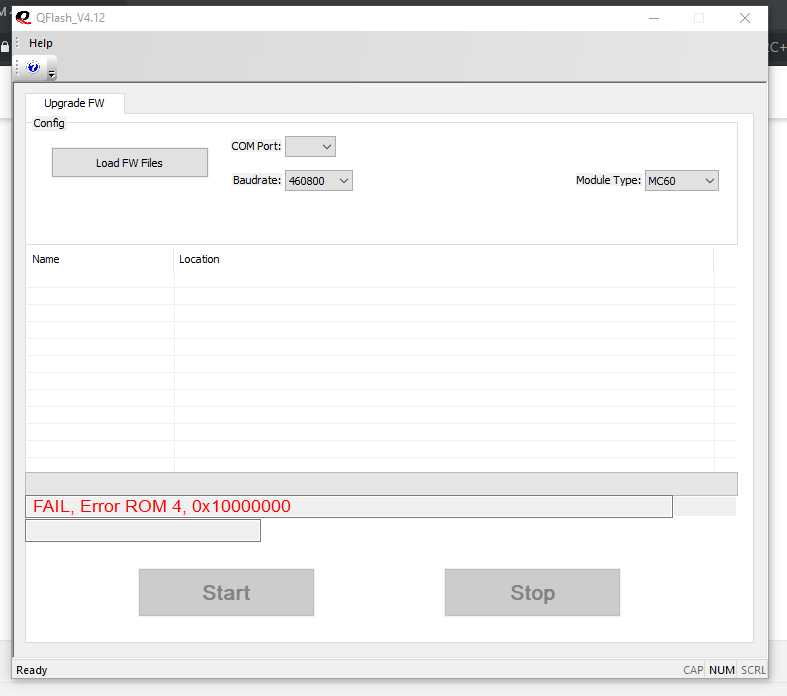Click the empty field below the error message

[142, 531]
